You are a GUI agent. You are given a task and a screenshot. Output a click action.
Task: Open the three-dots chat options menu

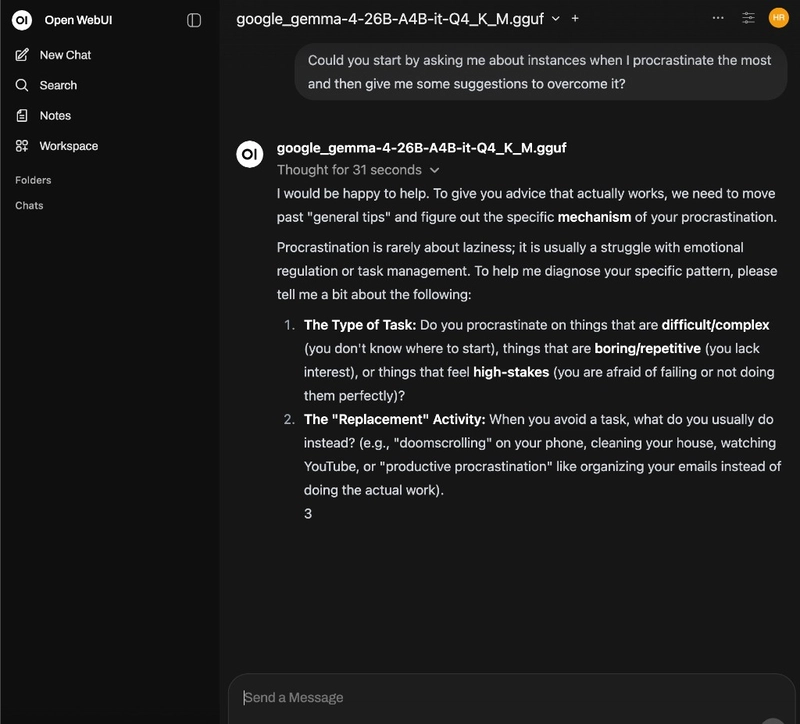click(x=718, y=18)
